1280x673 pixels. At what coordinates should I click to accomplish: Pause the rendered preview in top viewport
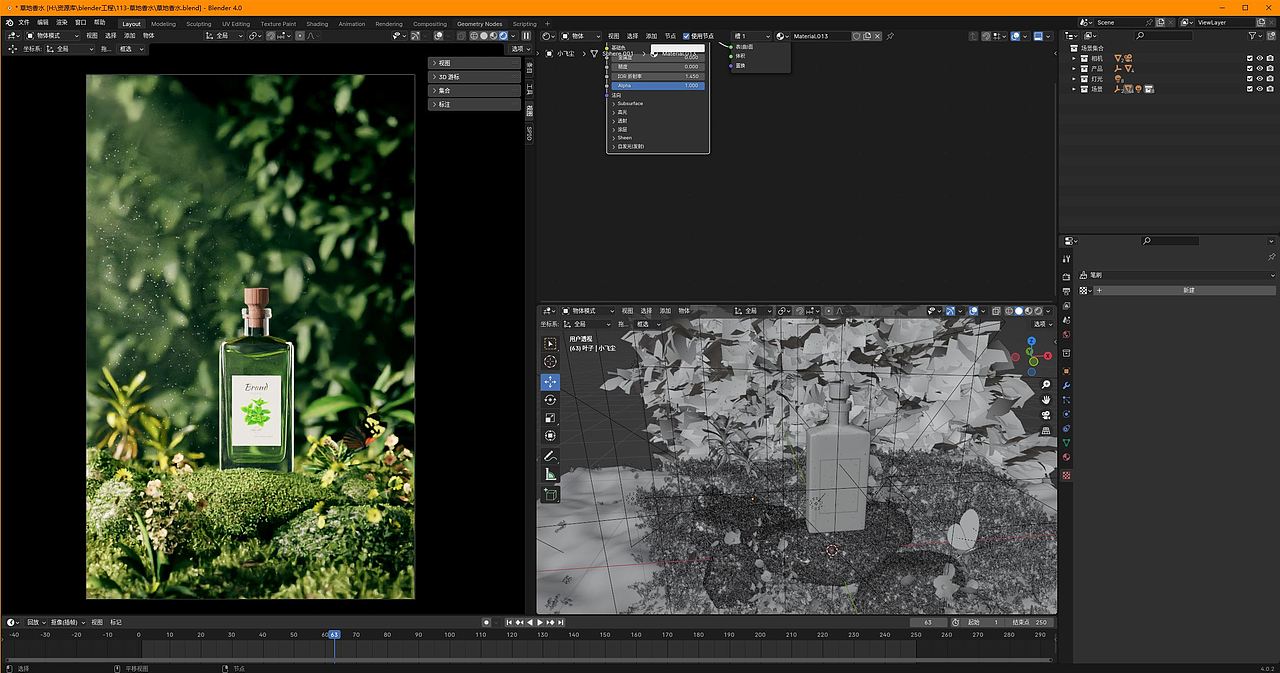tap(527, 36)
